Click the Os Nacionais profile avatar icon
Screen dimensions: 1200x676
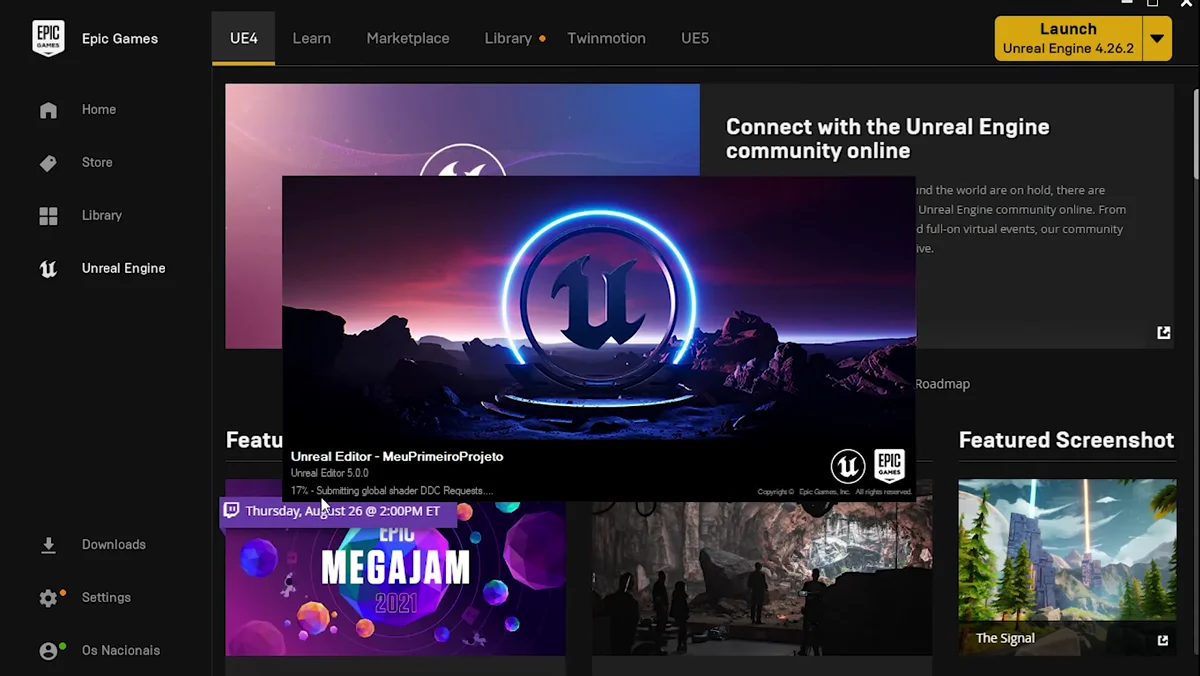pos(48,651)
